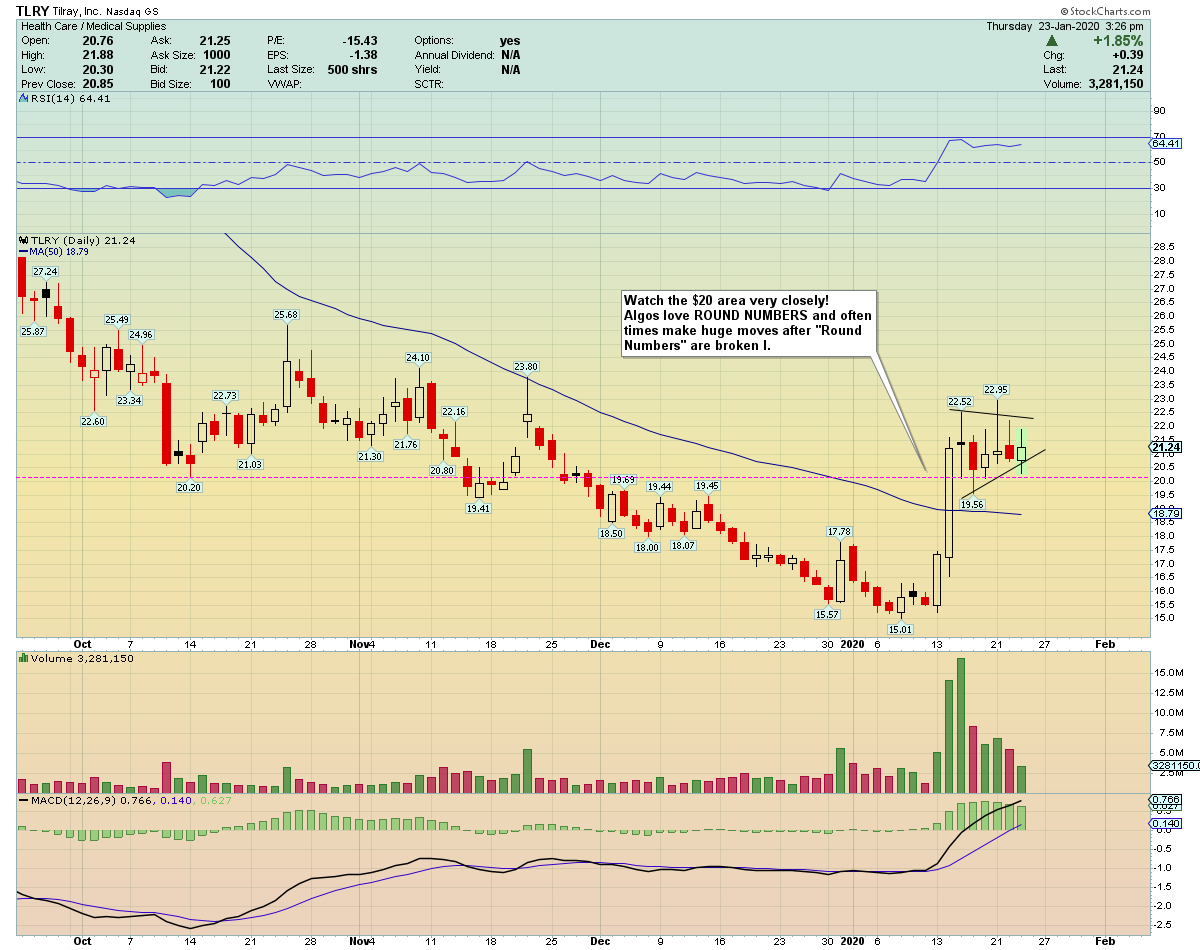Screen dimensions: 1200x950
Task: Click the 15.57 low price label
Action: [x=827, y=614]
